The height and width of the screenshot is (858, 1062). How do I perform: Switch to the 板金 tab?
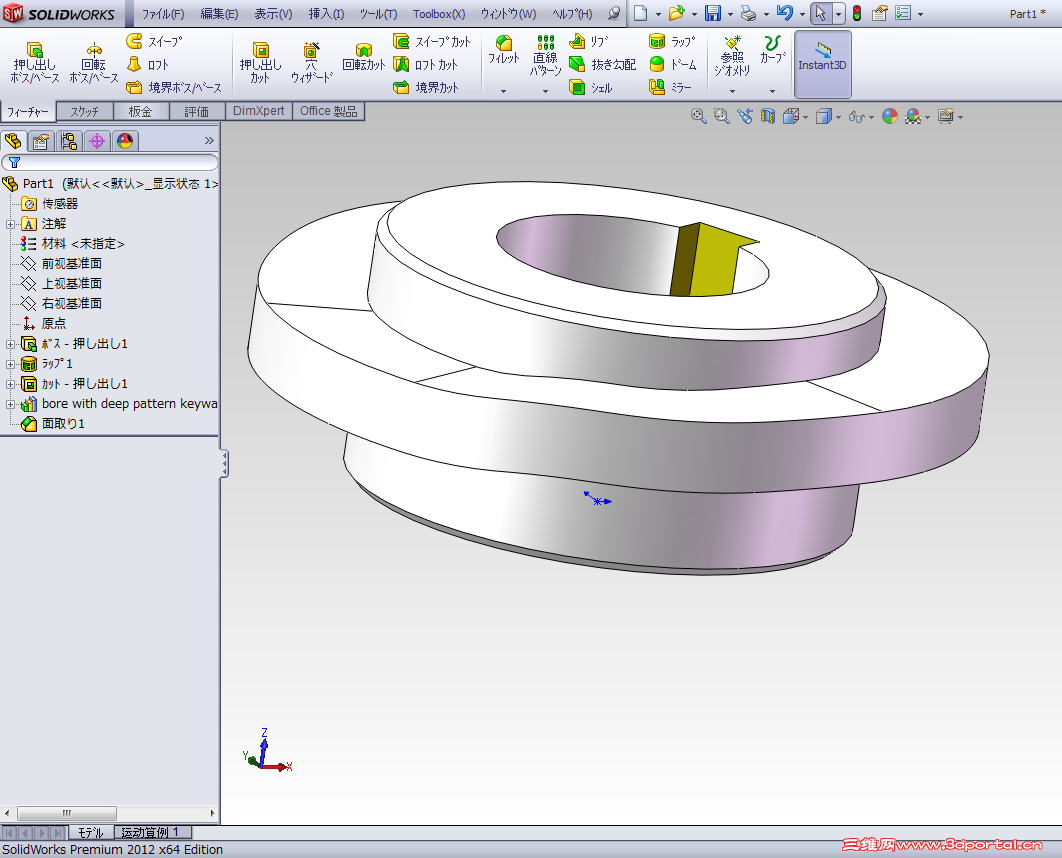pos(140,111)
